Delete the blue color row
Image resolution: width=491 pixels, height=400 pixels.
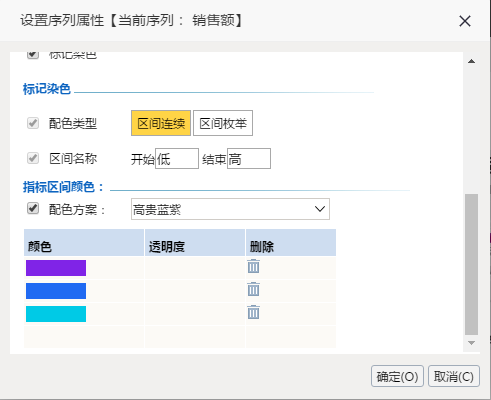point(253,289)
